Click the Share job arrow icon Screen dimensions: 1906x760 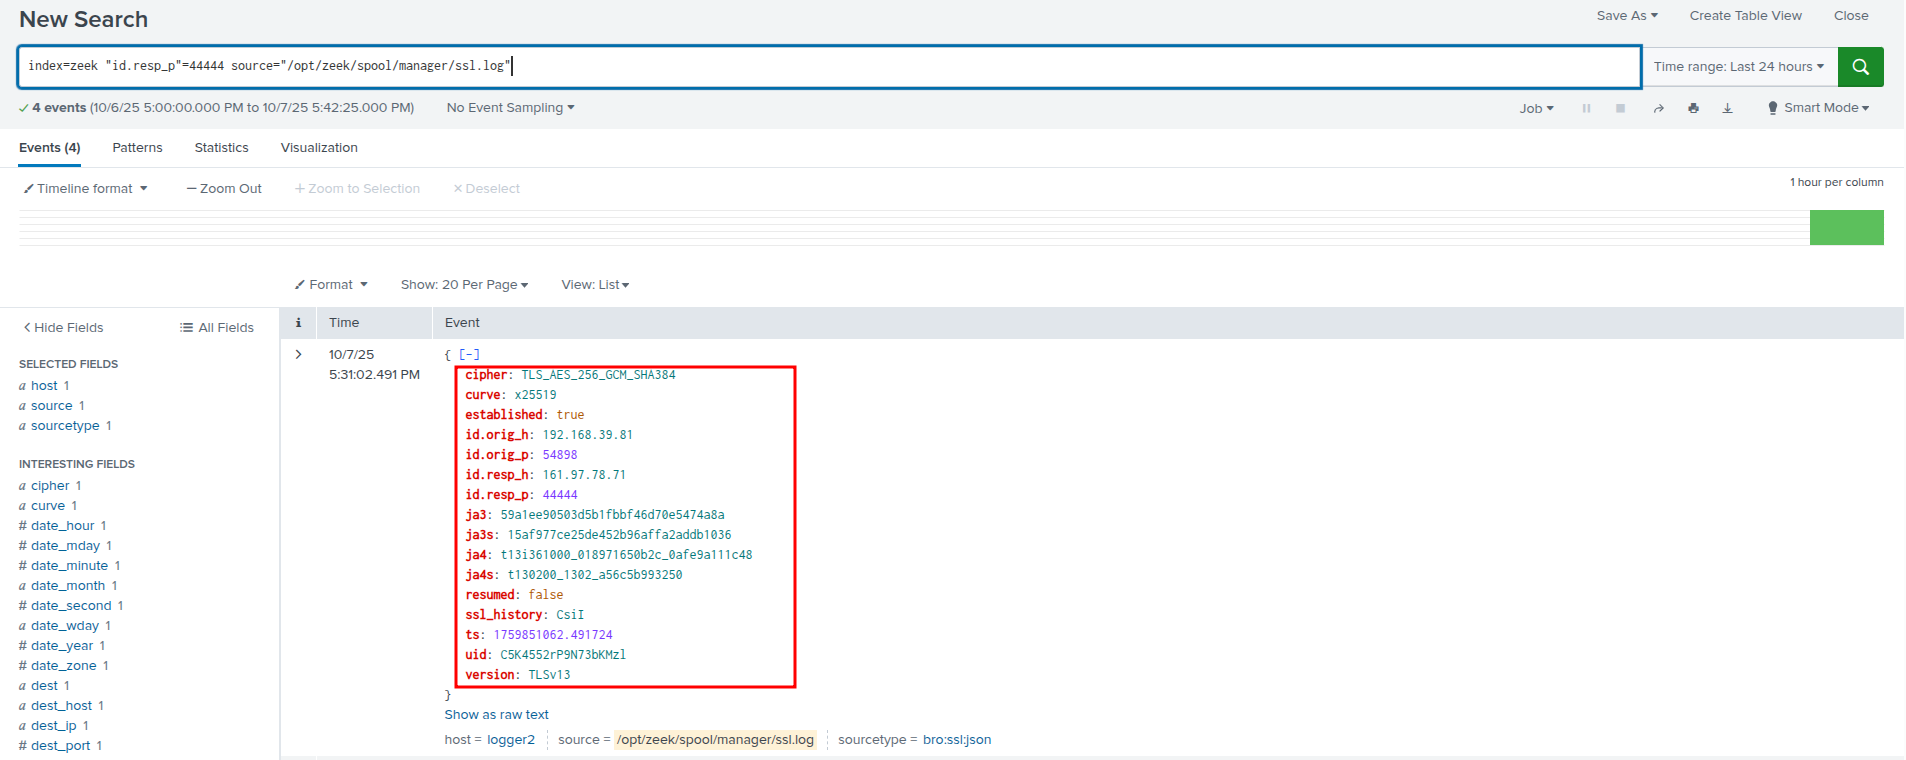[1658, 108]
